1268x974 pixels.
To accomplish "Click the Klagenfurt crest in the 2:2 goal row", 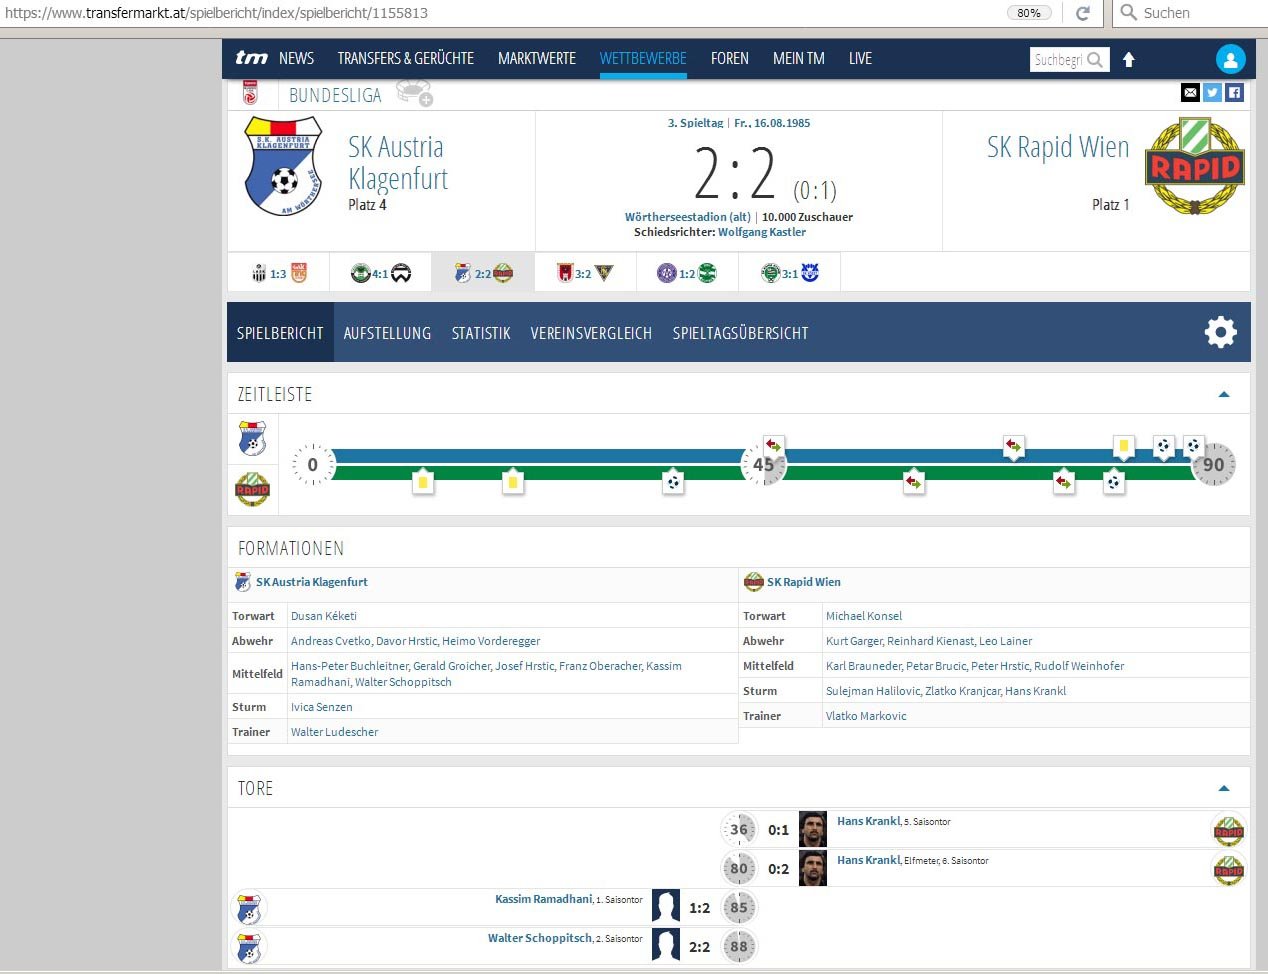I will point(249,947).
